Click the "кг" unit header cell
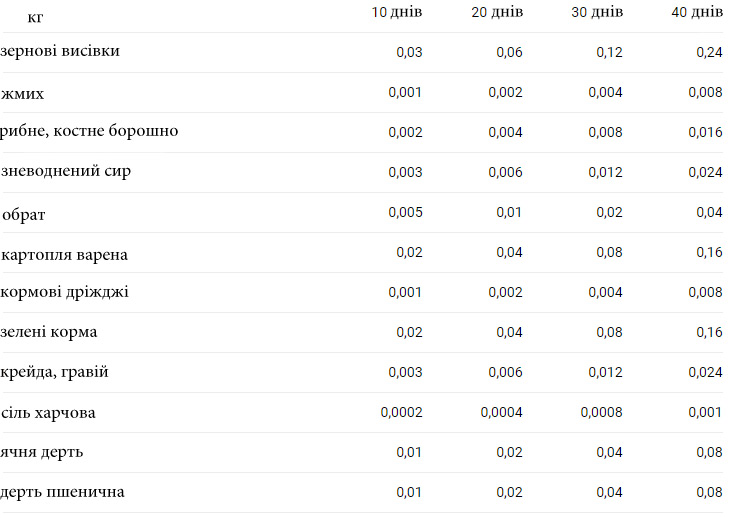 35,17
